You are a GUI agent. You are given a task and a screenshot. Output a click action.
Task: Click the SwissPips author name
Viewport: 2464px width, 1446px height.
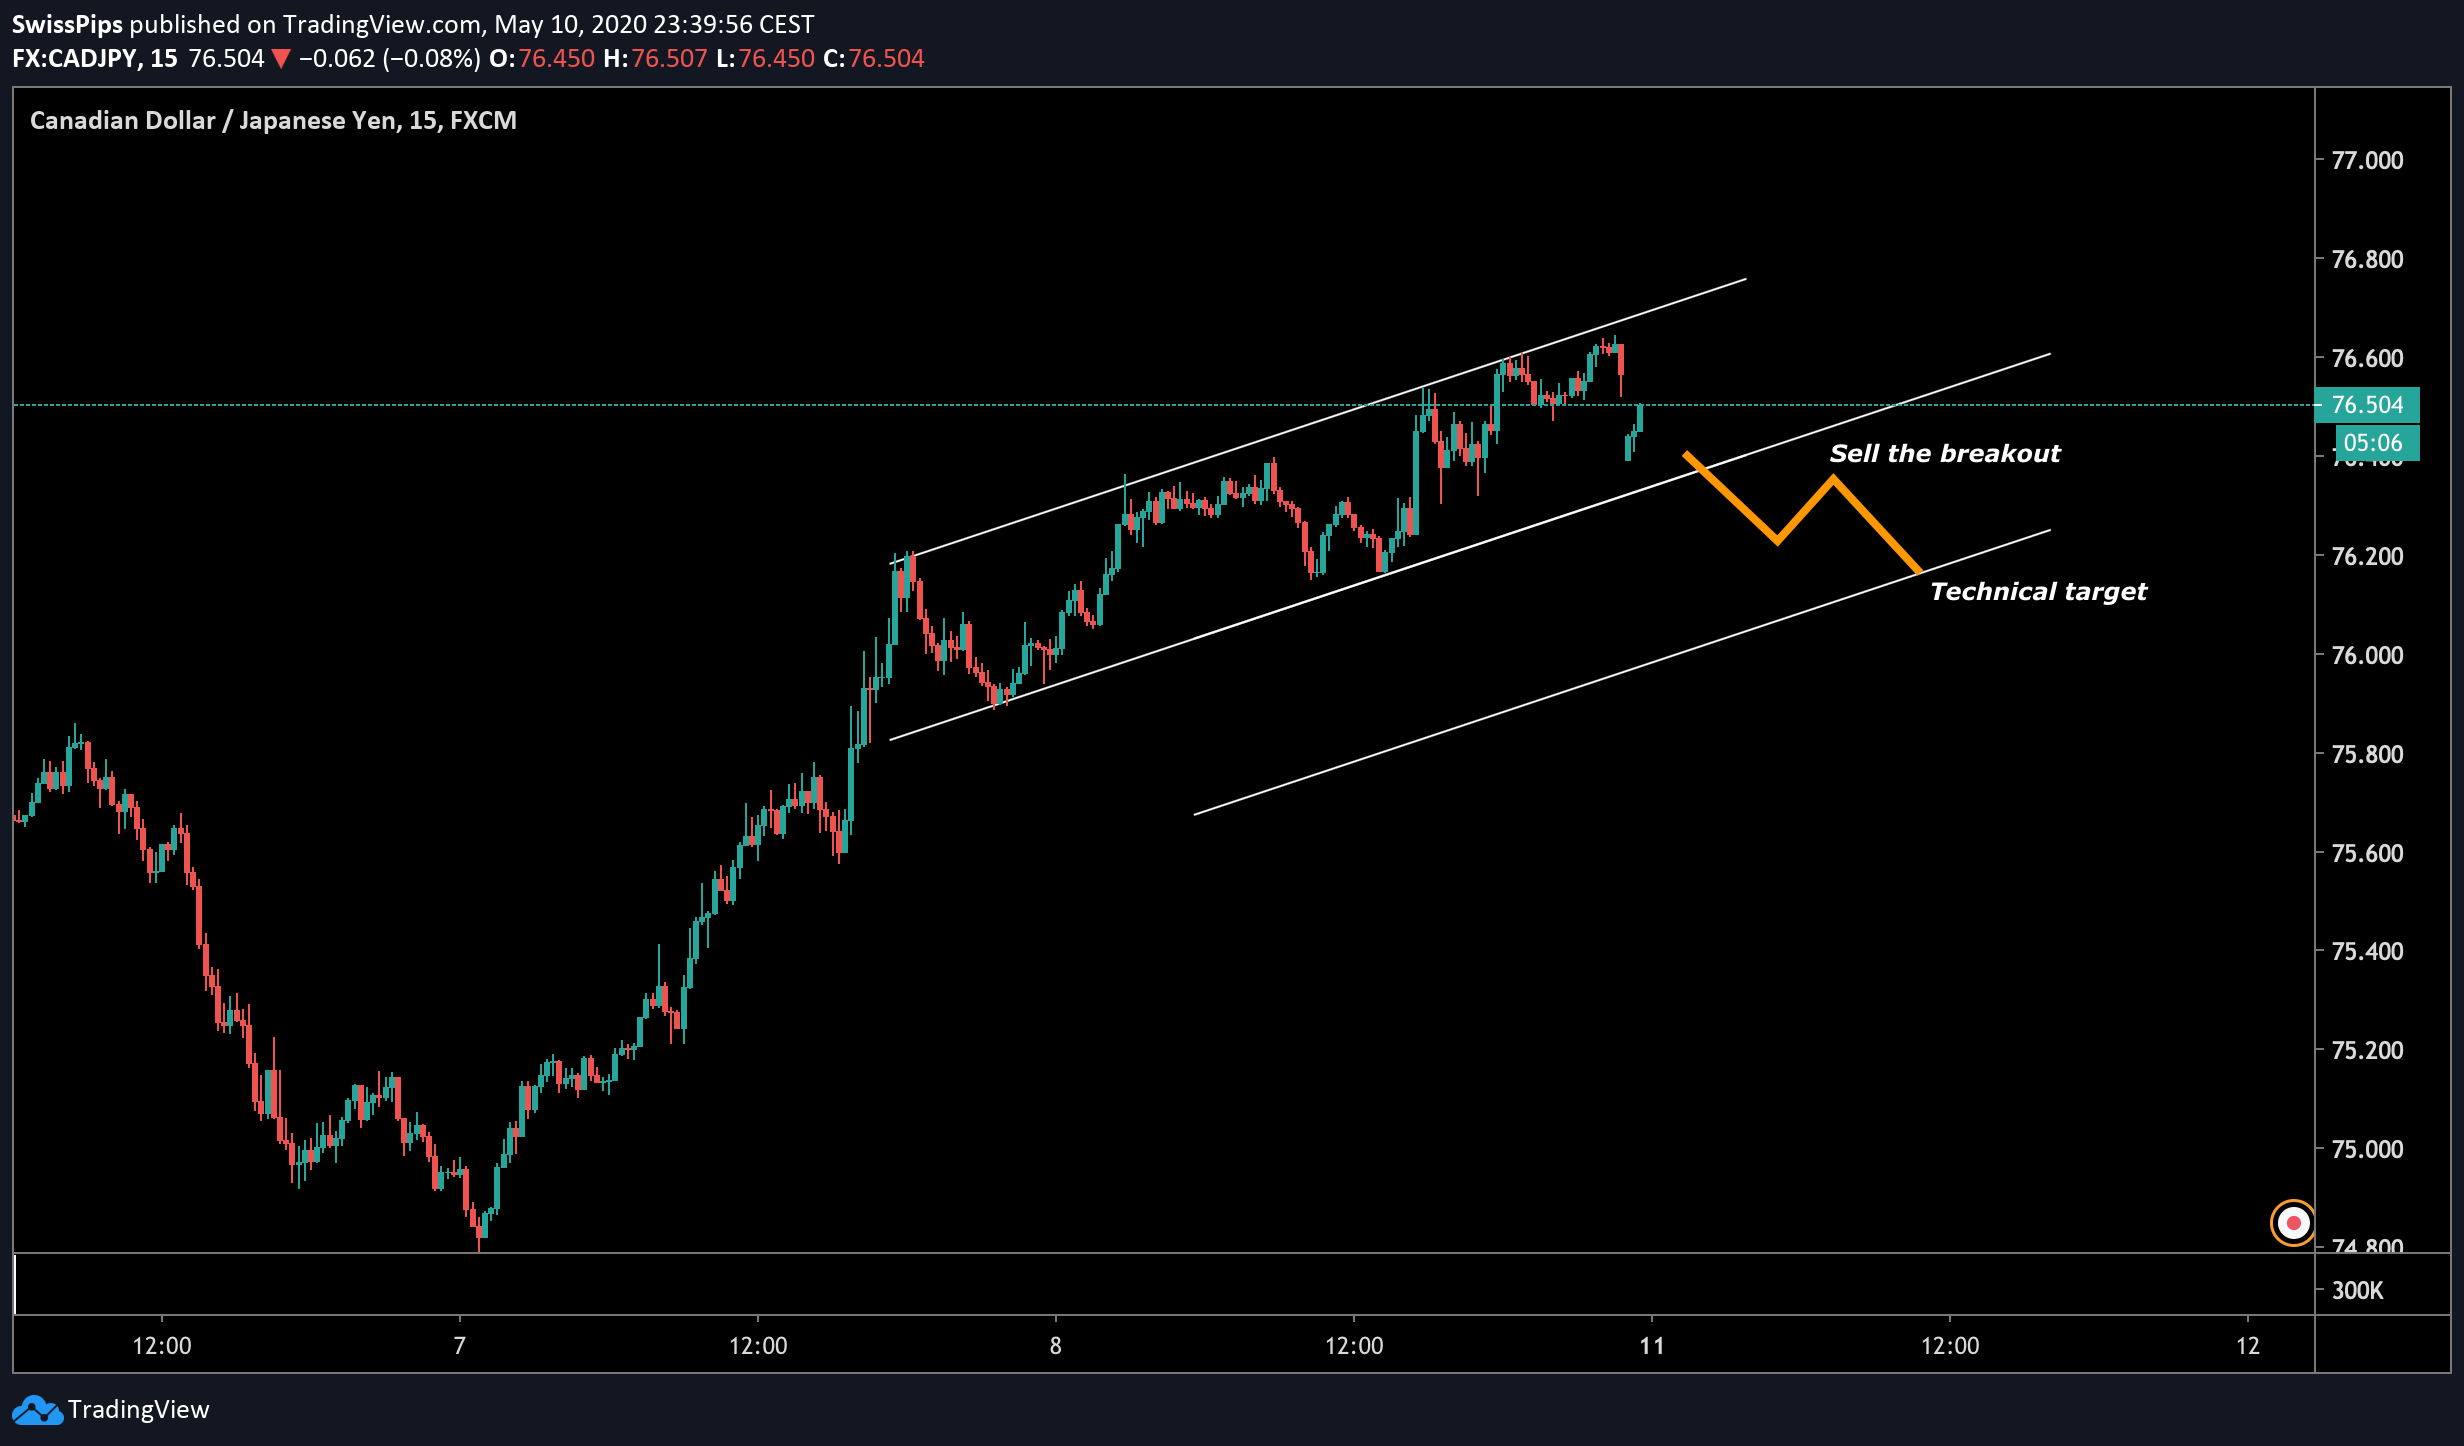click(x=67, y=24)
